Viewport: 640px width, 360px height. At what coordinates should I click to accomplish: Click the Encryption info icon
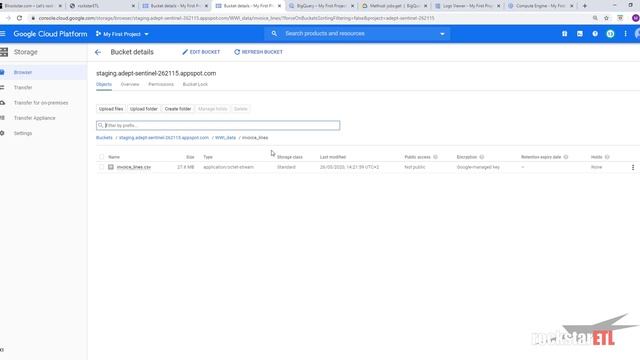tap(482, 157)
